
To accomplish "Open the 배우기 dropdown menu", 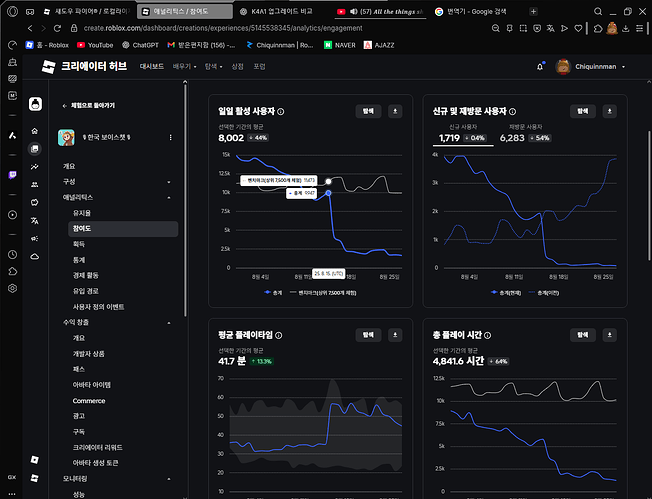I will click(184, 67).
